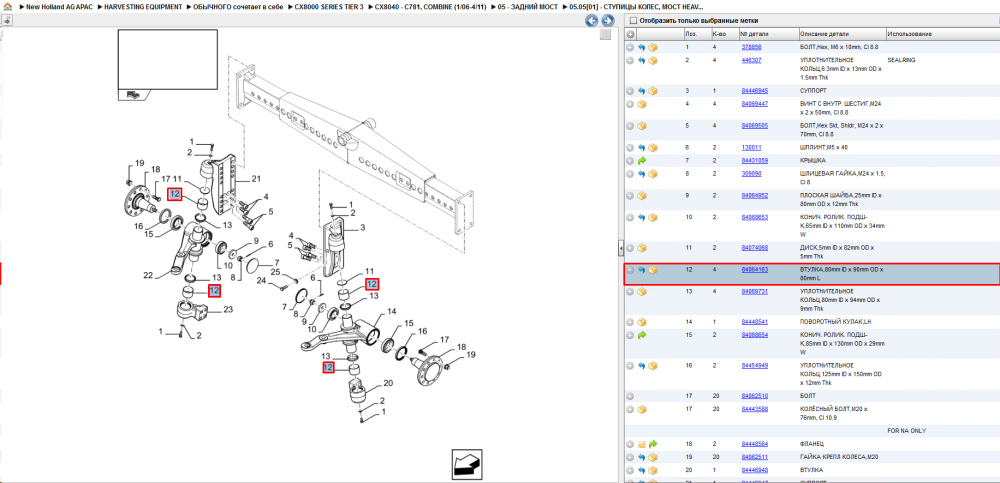Click the blue arrow for SEALRING row

[x=642, y=60]
